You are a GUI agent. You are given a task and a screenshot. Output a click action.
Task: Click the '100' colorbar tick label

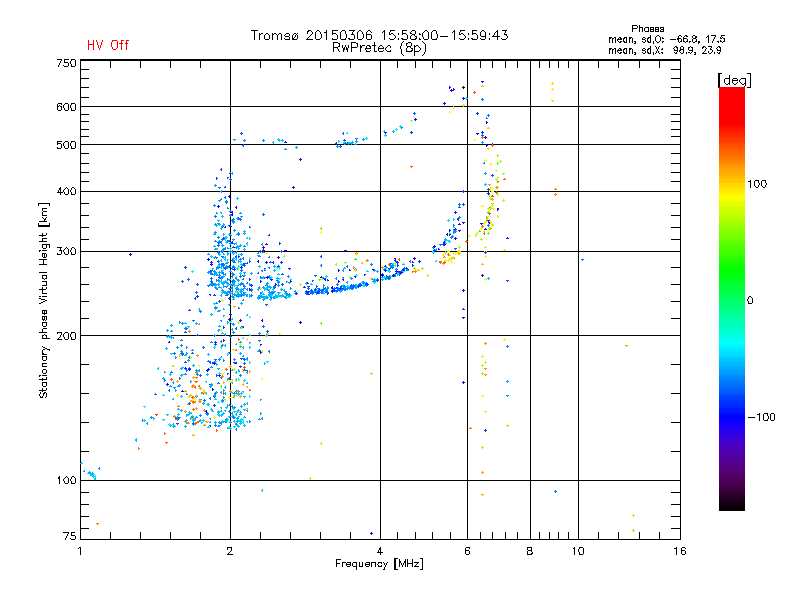757,184
